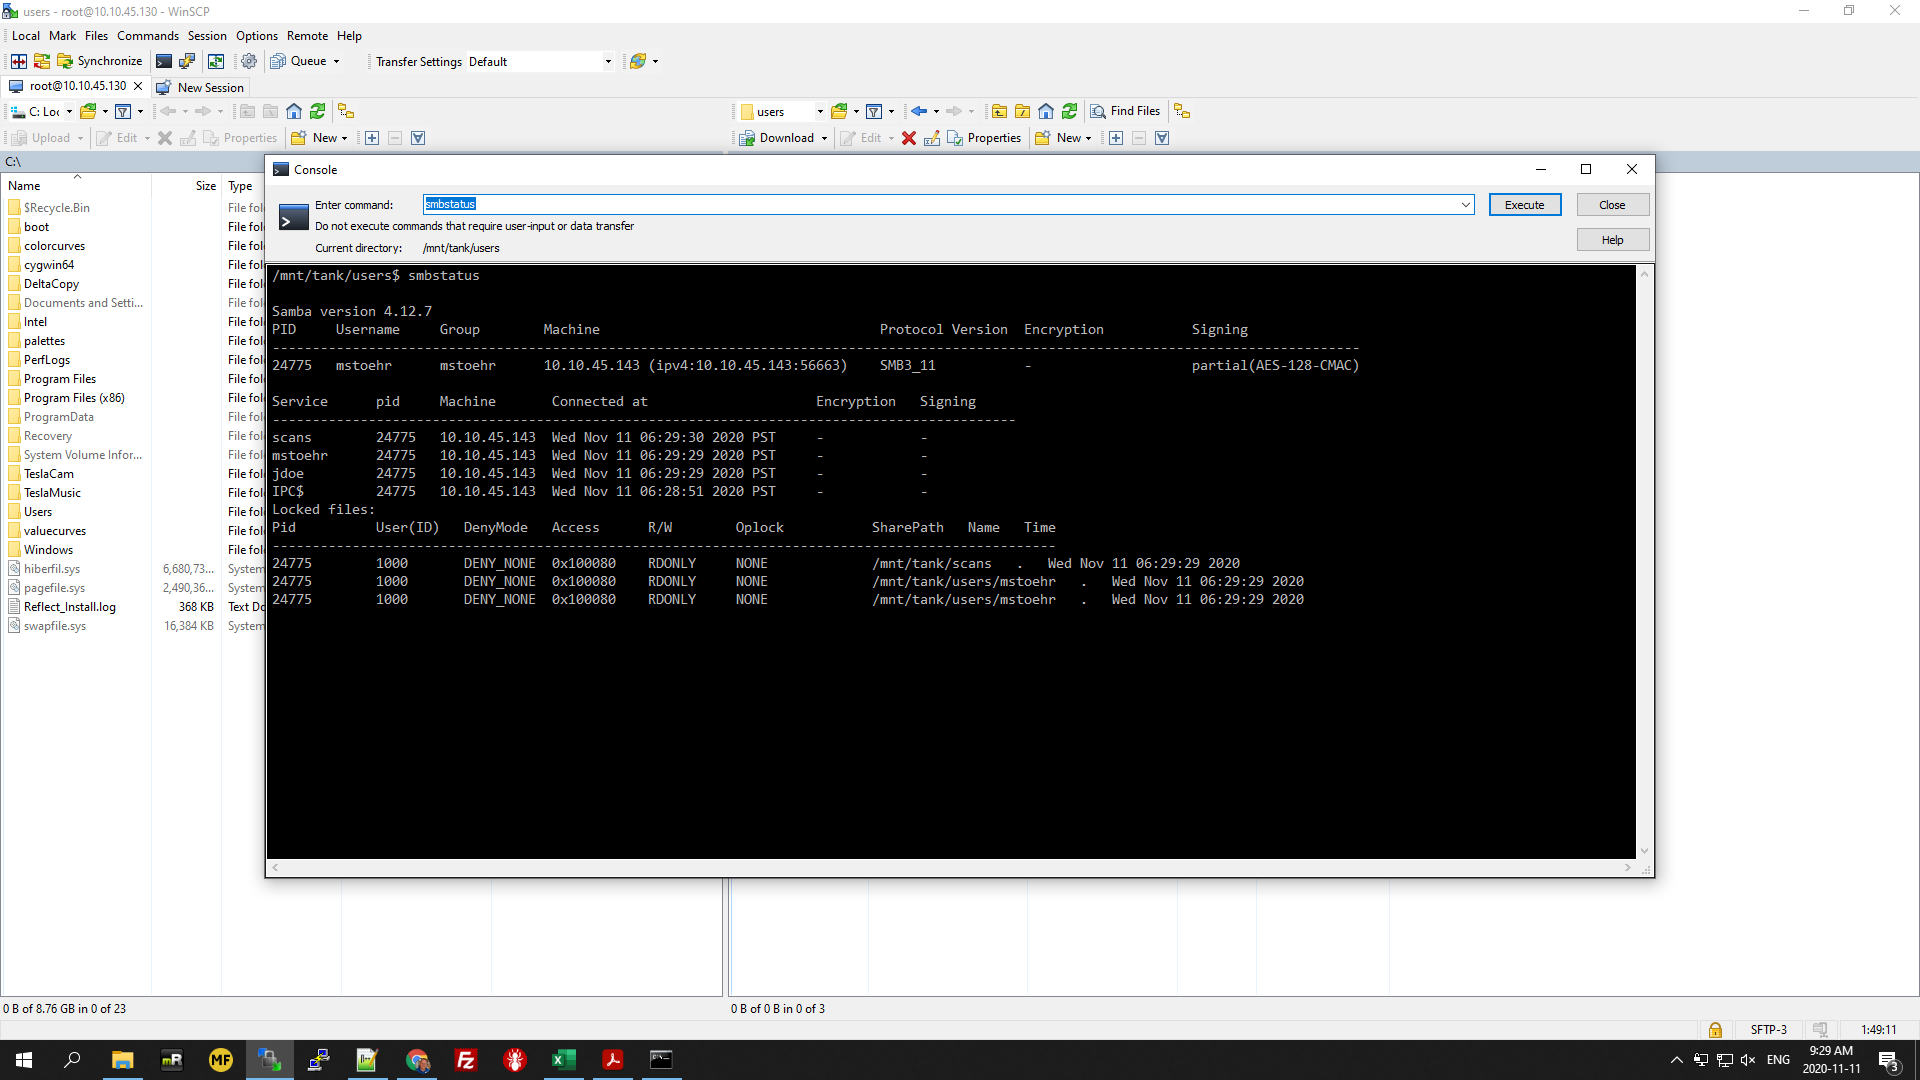This screenshot has width=1920, height=1080.
Task: Open the Options menu
Action: pos(257,36)
